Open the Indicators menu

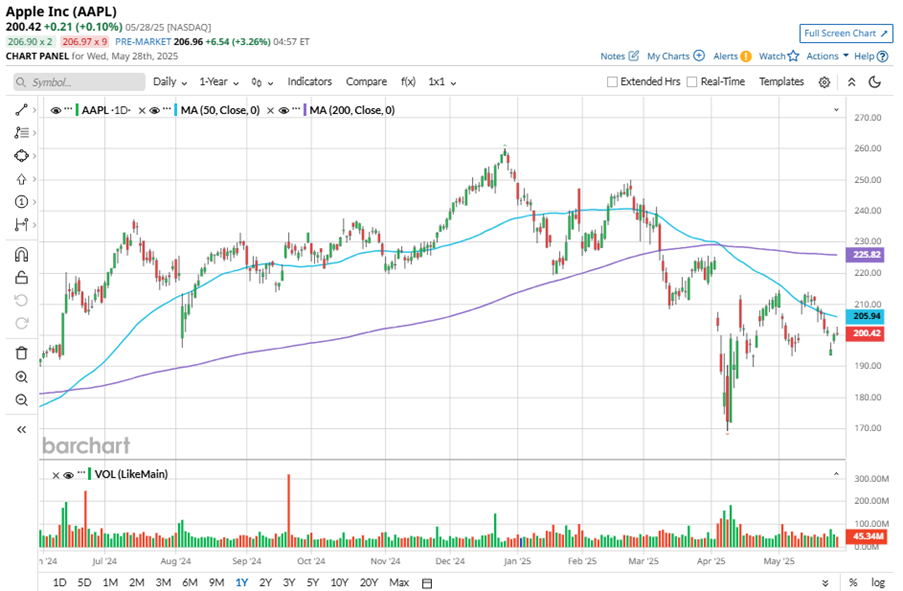coord(310,82)
